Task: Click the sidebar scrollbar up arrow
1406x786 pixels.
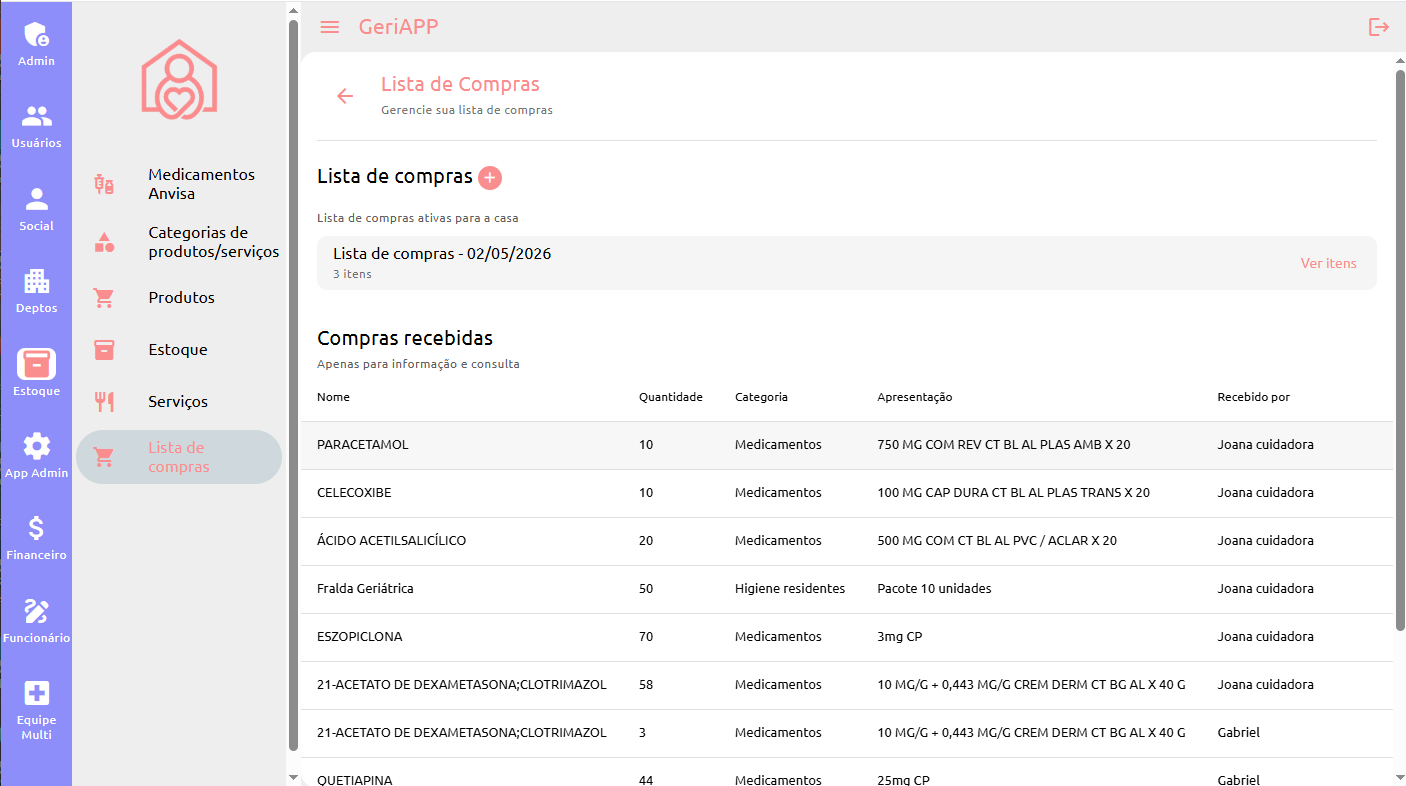Action: click(293, 11)
